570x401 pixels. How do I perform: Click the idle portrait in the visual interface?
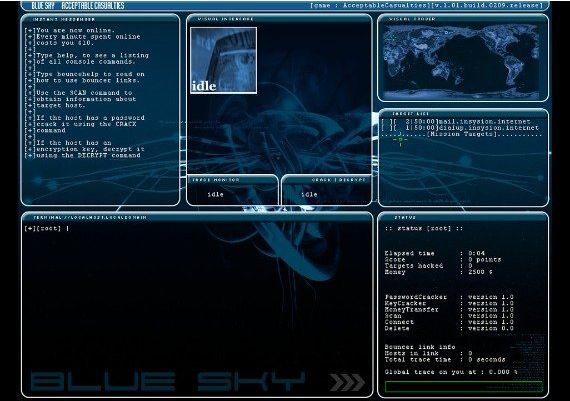[224, 60]
